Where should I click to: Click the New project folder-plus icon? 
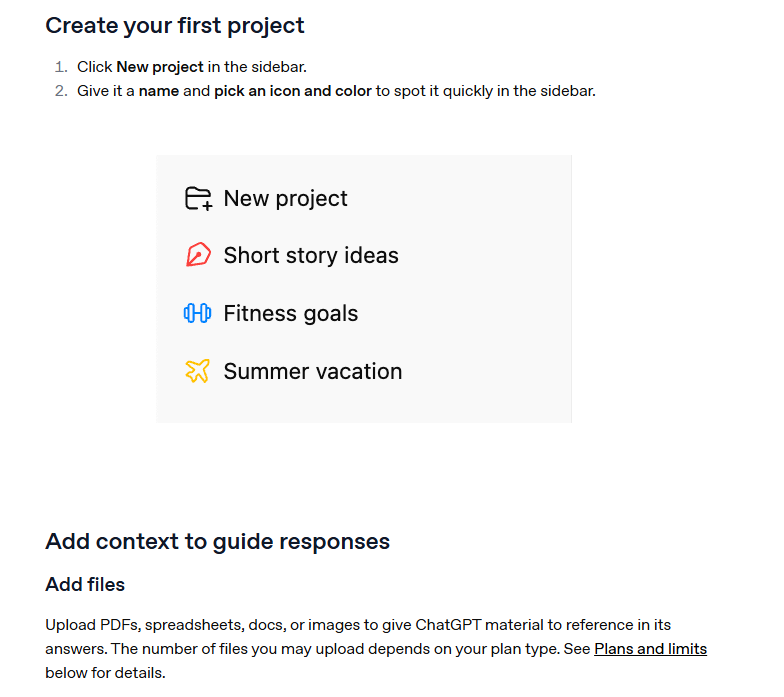click(x=198, y=198)
